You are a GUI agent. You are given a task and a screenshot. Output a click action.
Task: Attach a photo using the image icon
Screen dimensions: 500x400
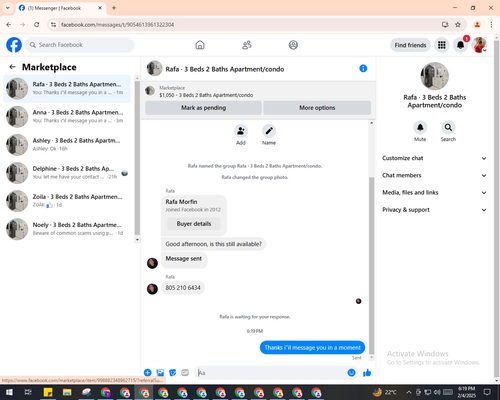click(x=160, y=373)
